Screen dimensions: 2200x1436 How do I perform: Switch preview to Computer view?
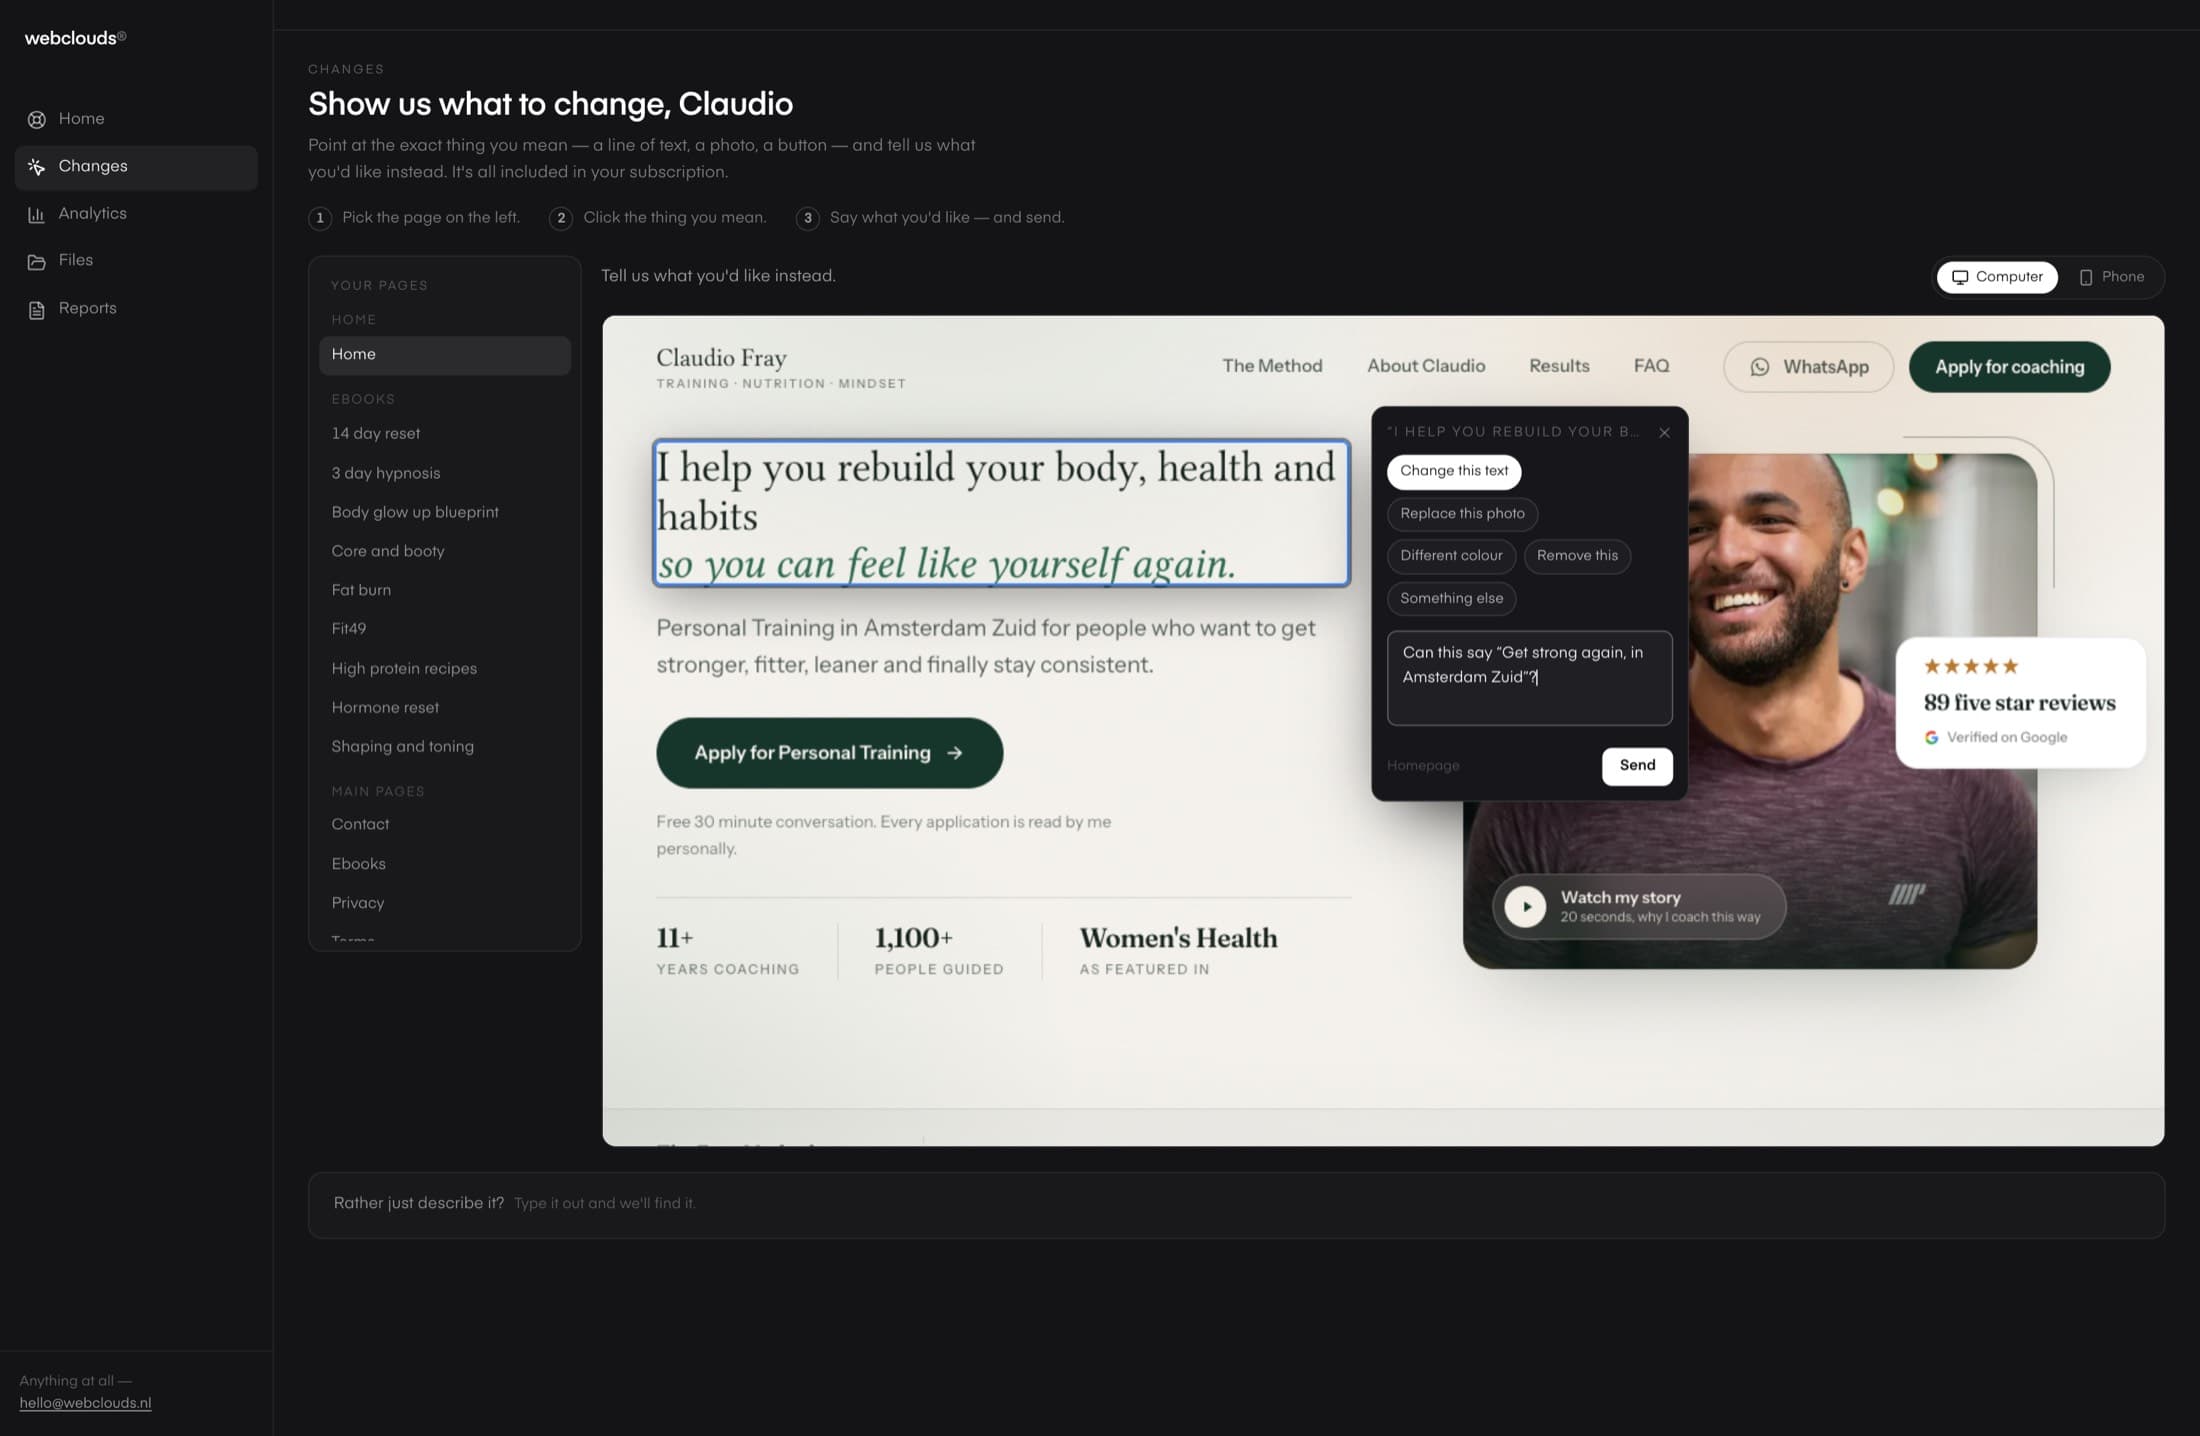click(x=1997, y=277)
